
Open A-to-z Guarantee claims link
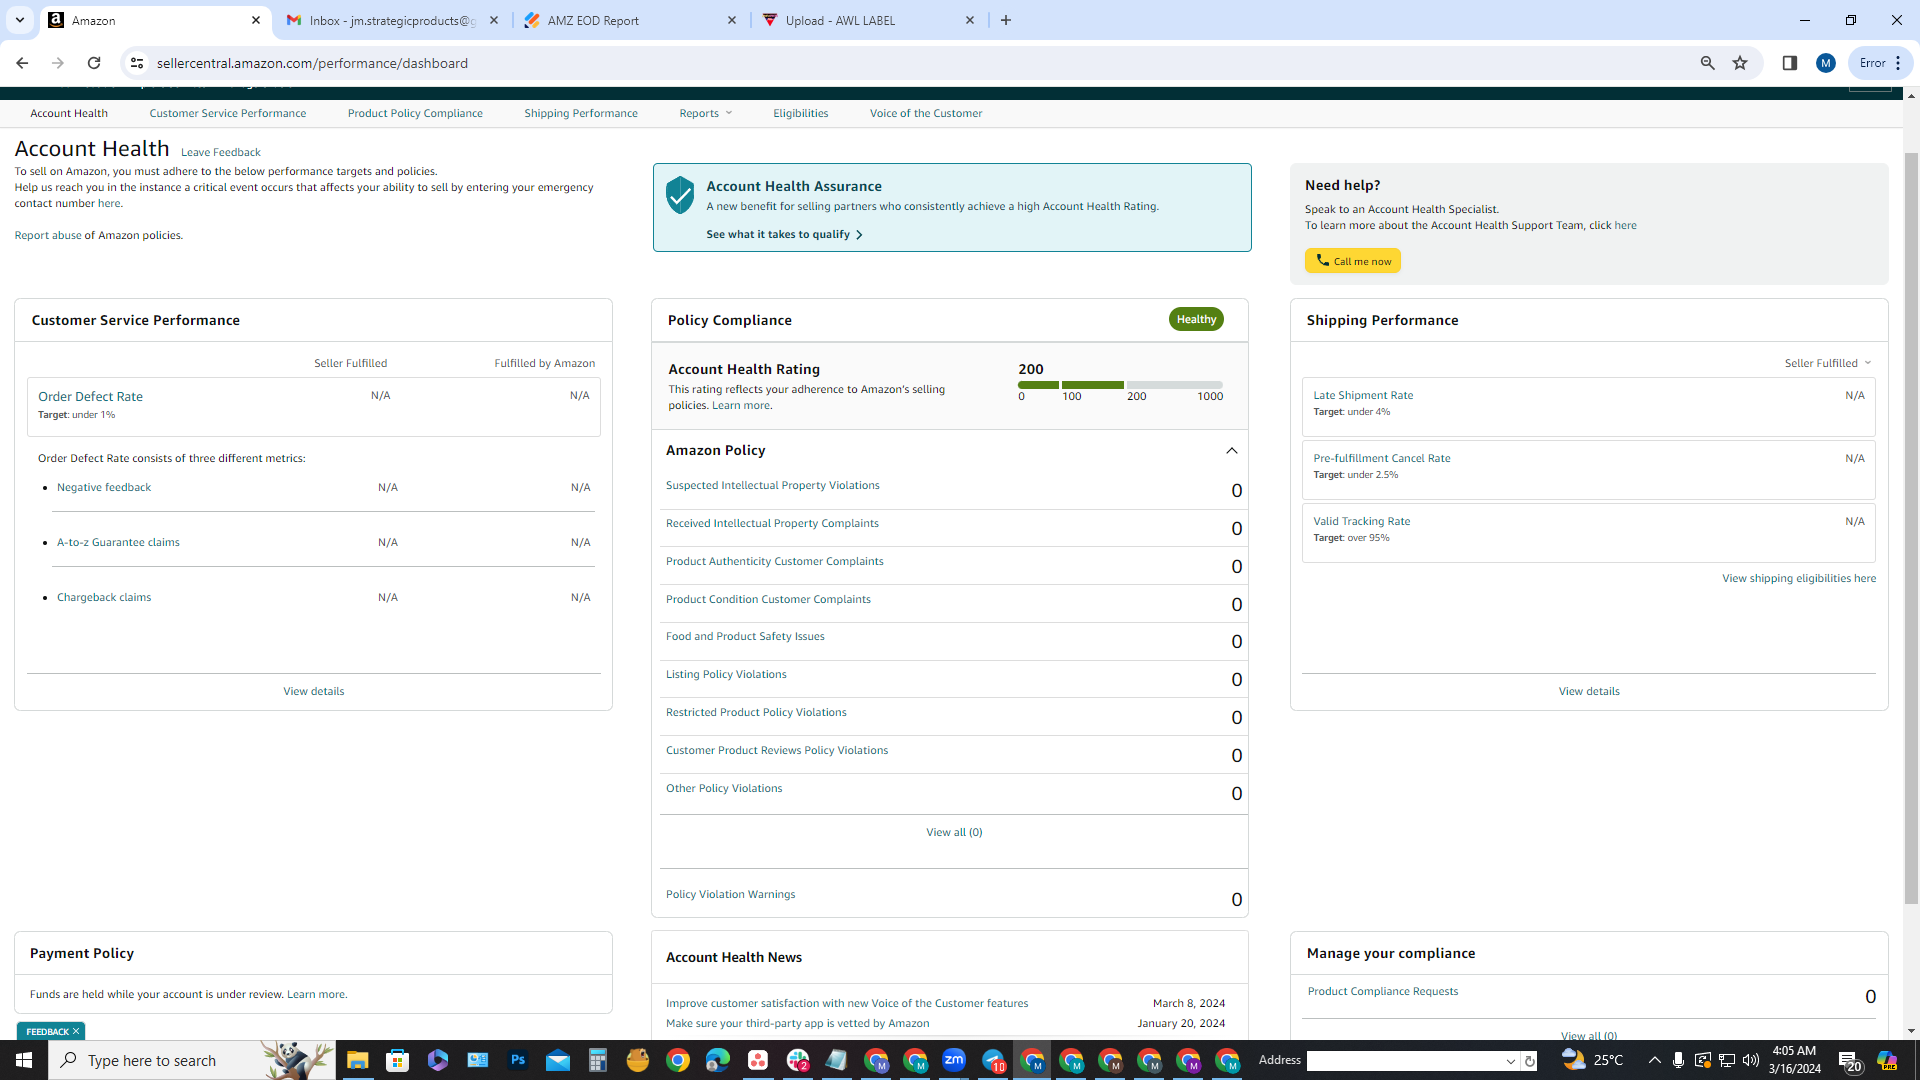coord(118,542)
